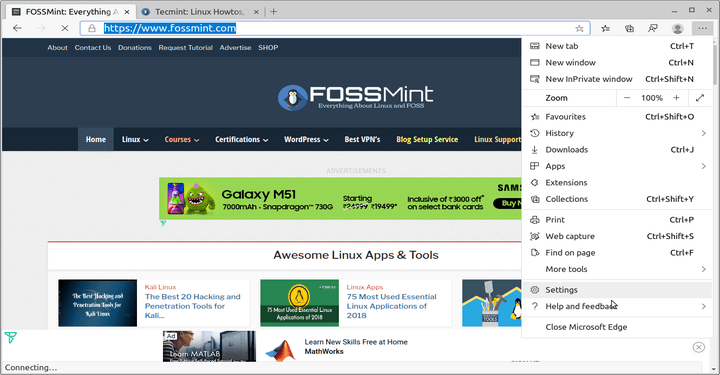Expand the History submenu

tap(617, 133)
